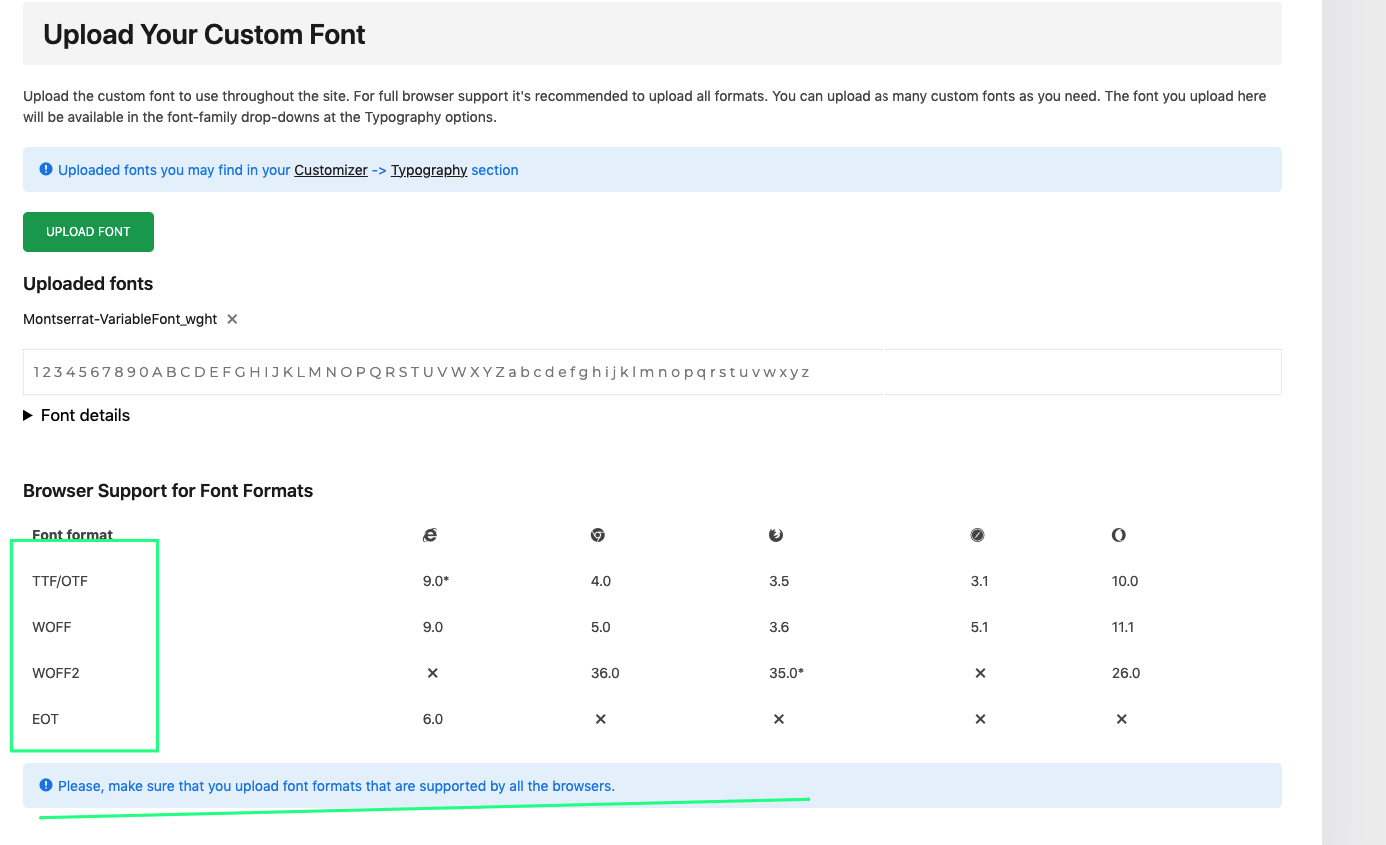This screenshot has height=845, width=1386.
Task: Click the font preview sample box
Action: coord(652,372)
